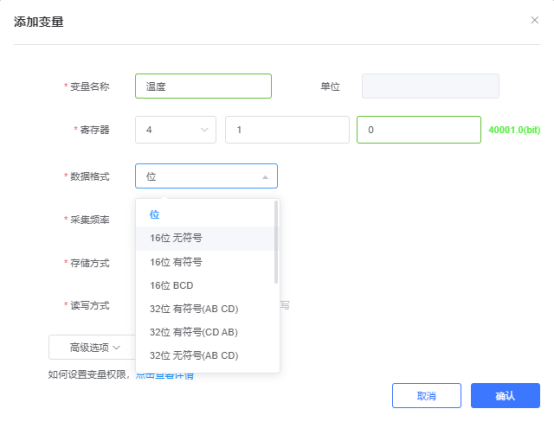Select 16位 BCD option
This screenshot has width=554, height=429.
click(x=205, y=286)
